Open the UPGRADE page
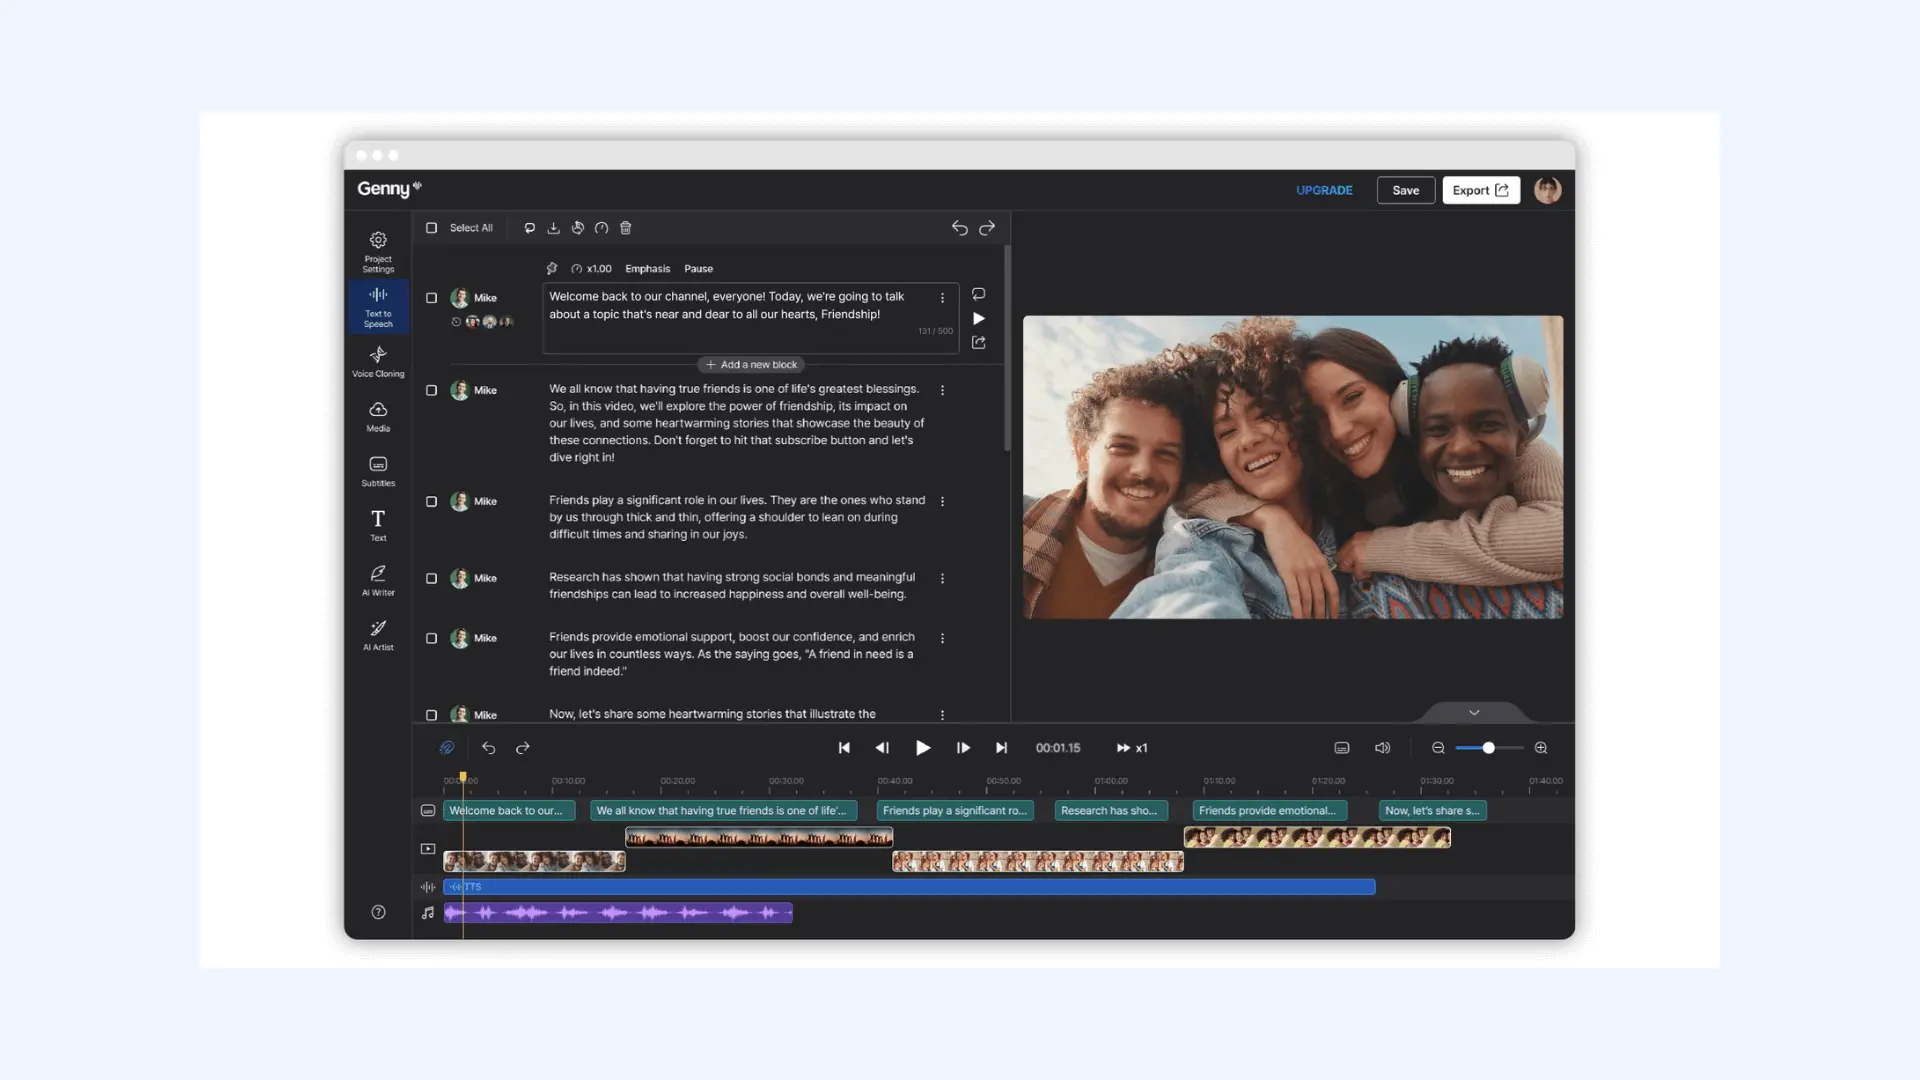The height and width of the screenshot is (1080, 1920). coord(1324,190)
